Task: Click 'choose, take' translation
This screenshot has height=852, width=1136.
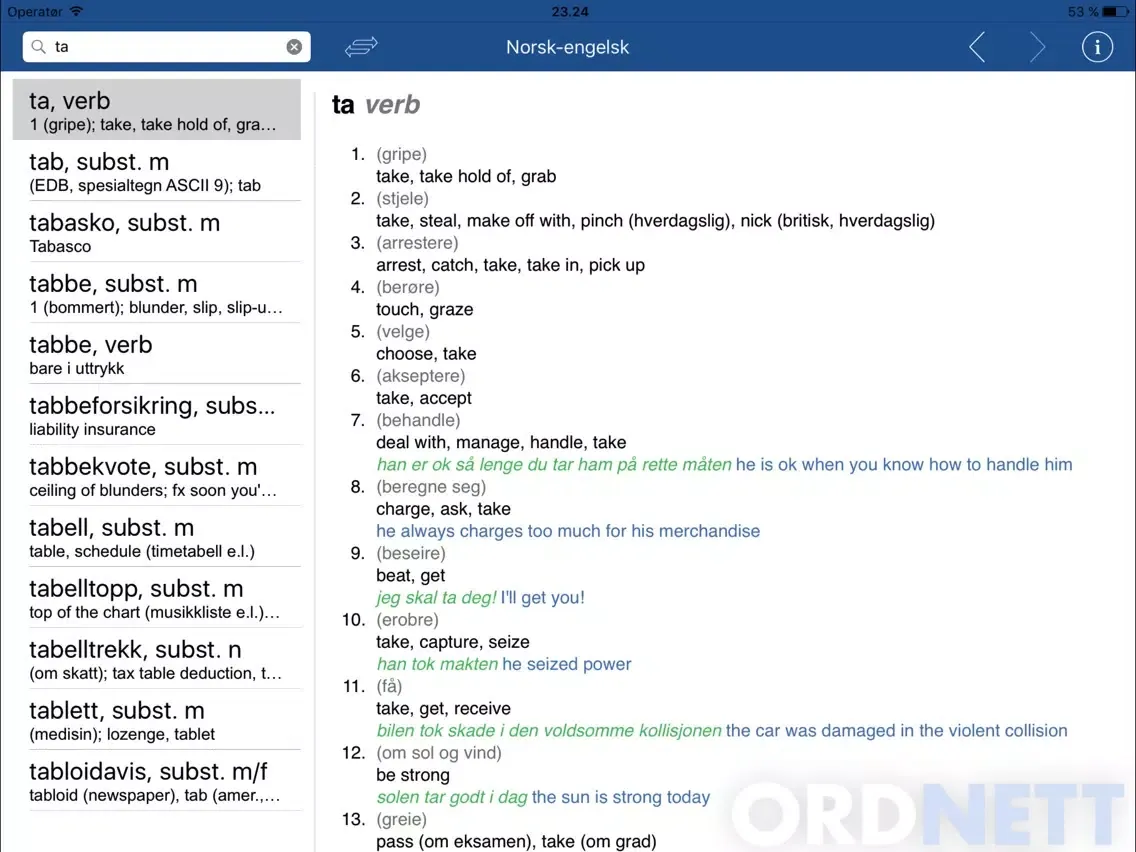Action: (x=426, y=354)
